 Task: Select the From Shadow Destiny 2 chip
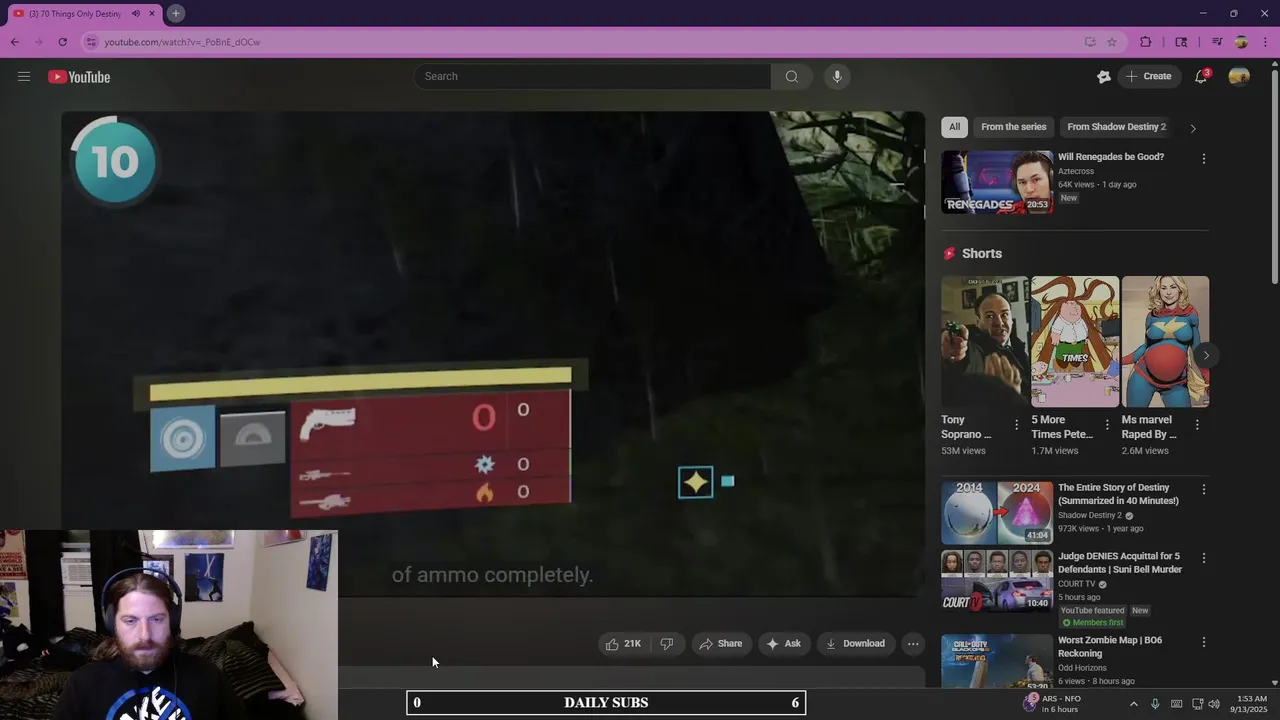1116,127
